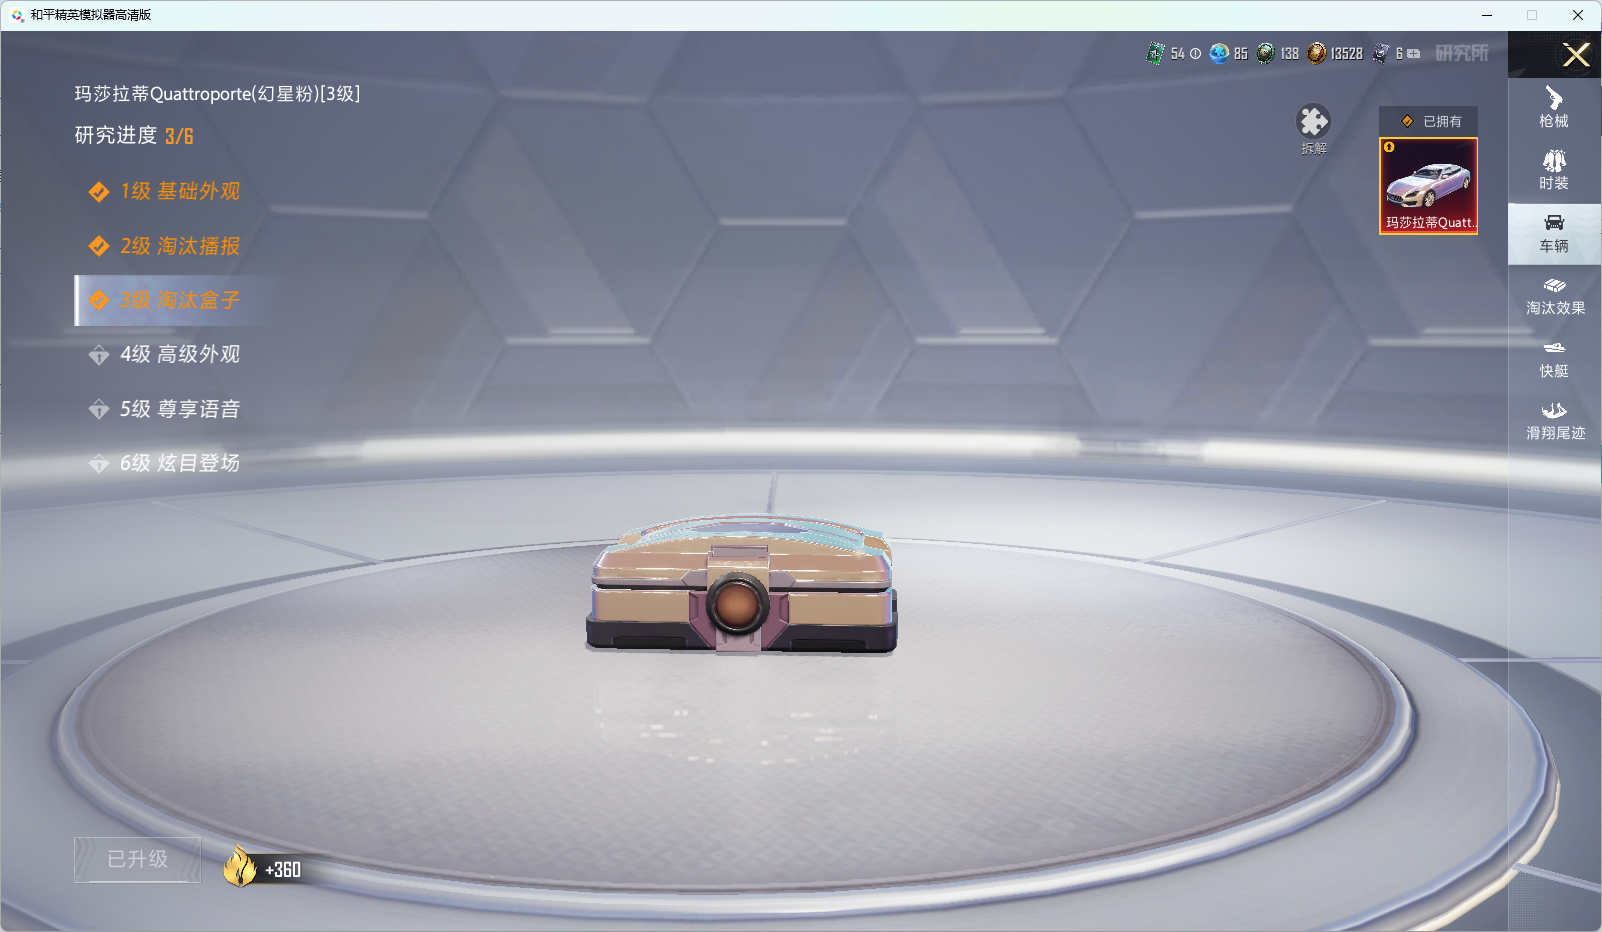Click the gold coin icon beside 13528
This screenshot has width=1602, height=932.
coord(1317,53)
